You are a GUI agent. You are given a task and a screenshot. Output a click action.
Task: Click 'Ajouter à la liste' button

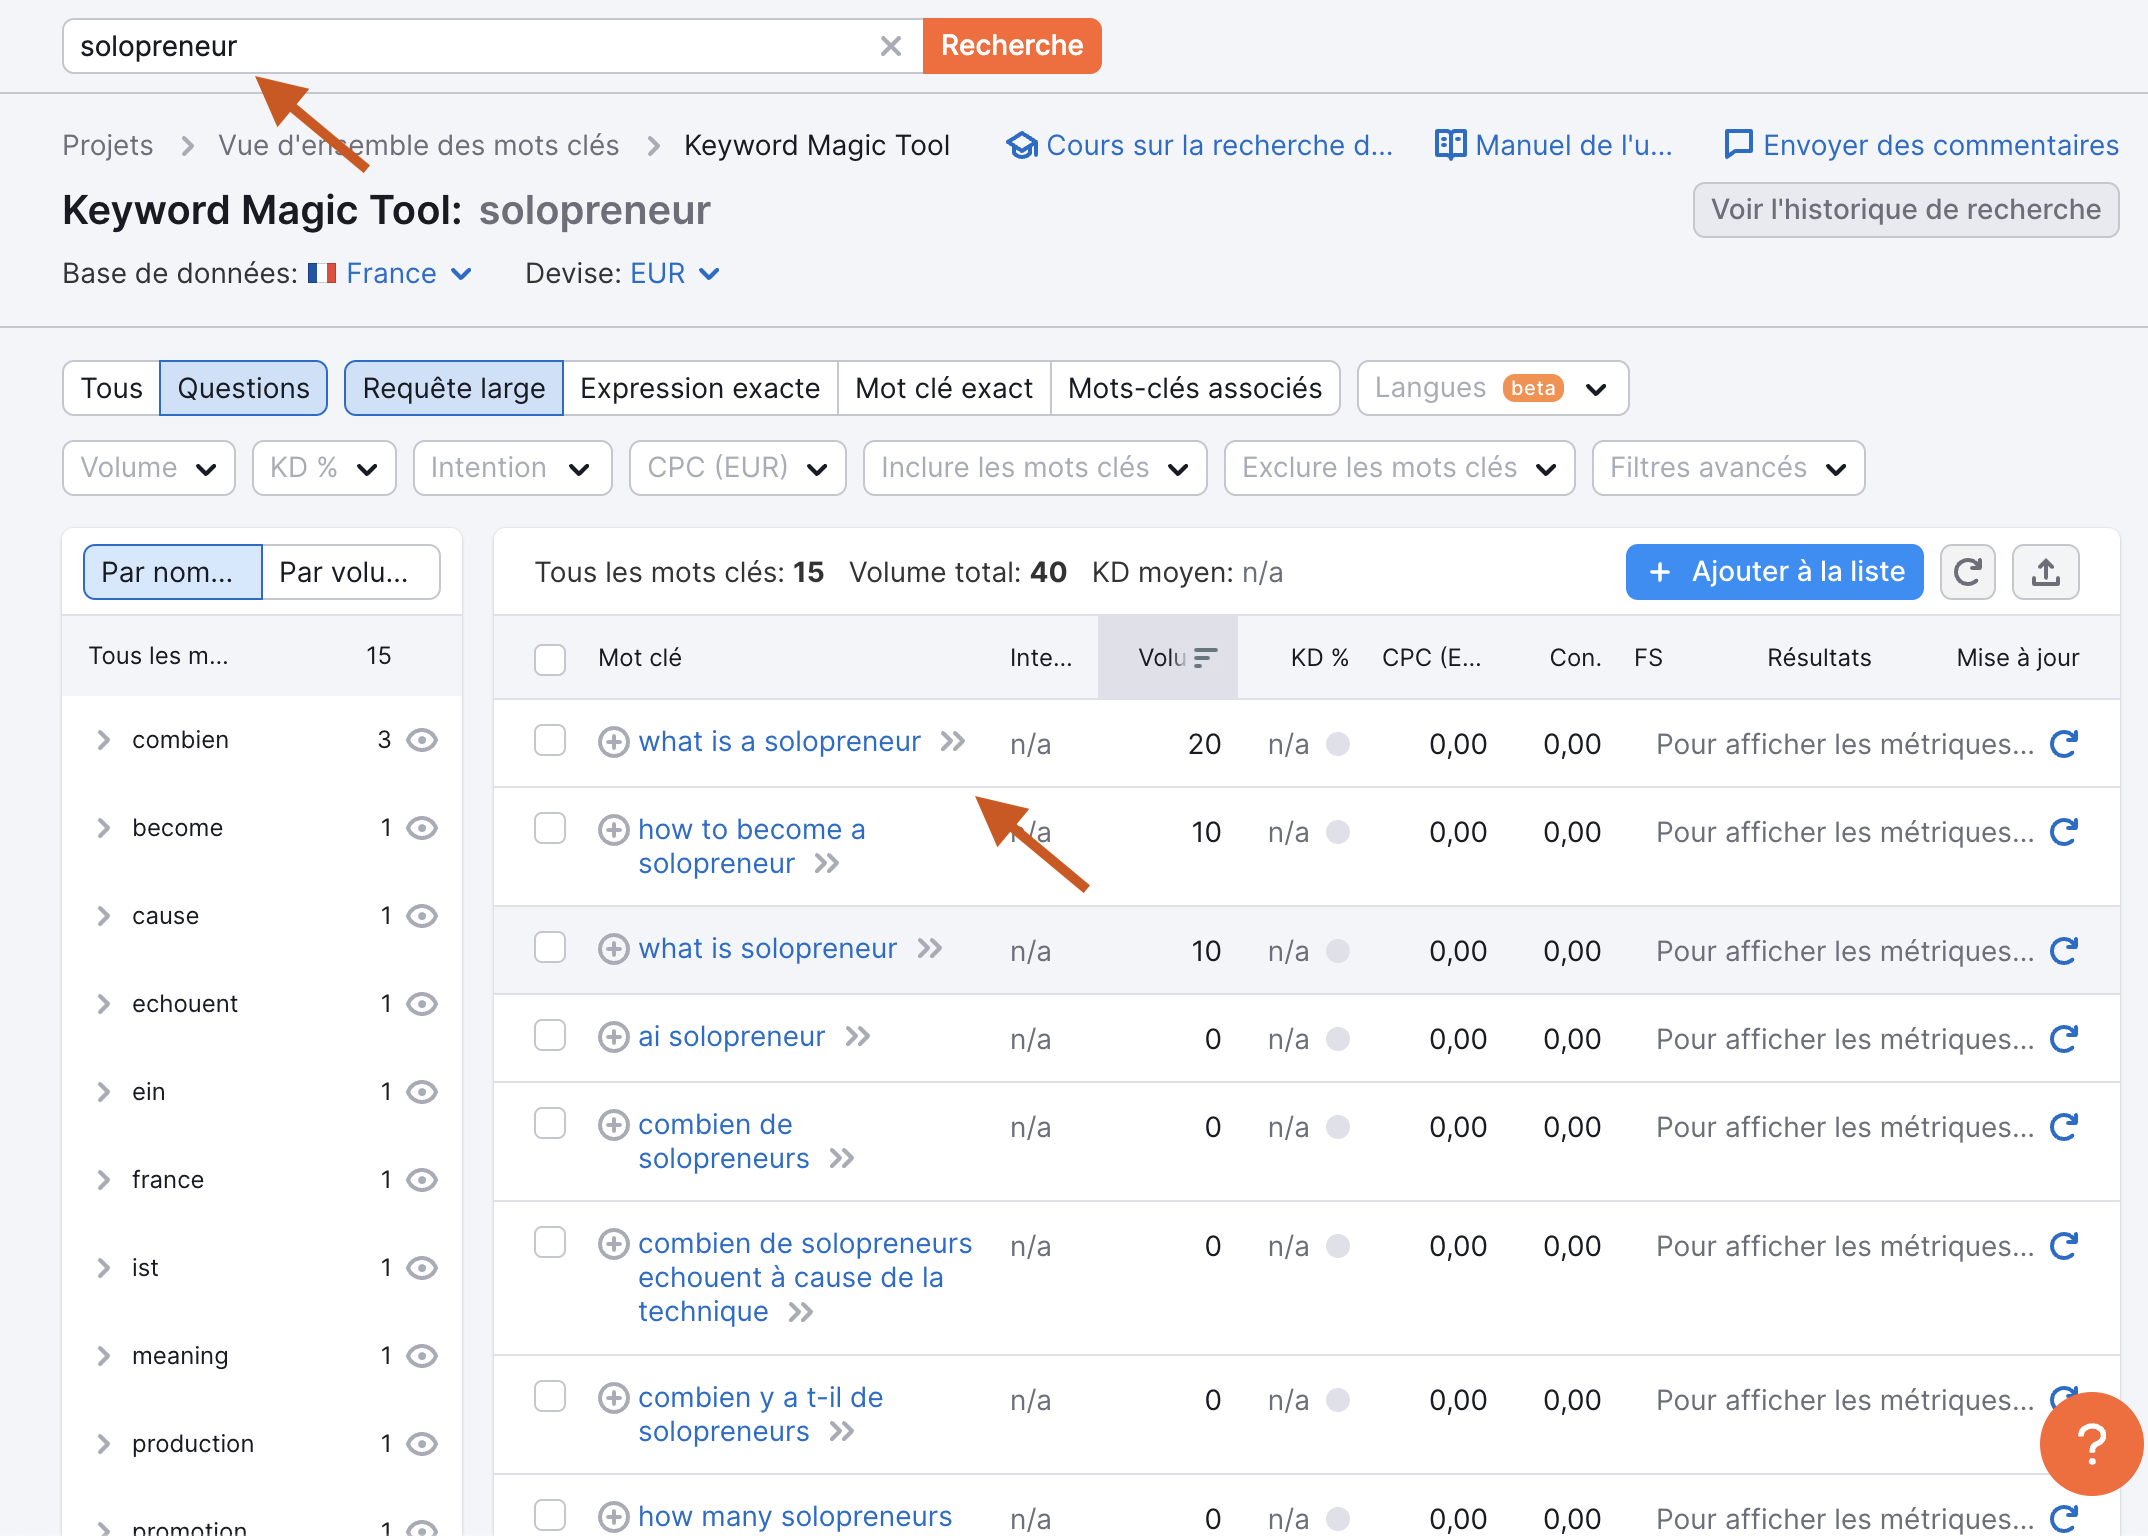pyautogui.click(x=1773, y=571)
